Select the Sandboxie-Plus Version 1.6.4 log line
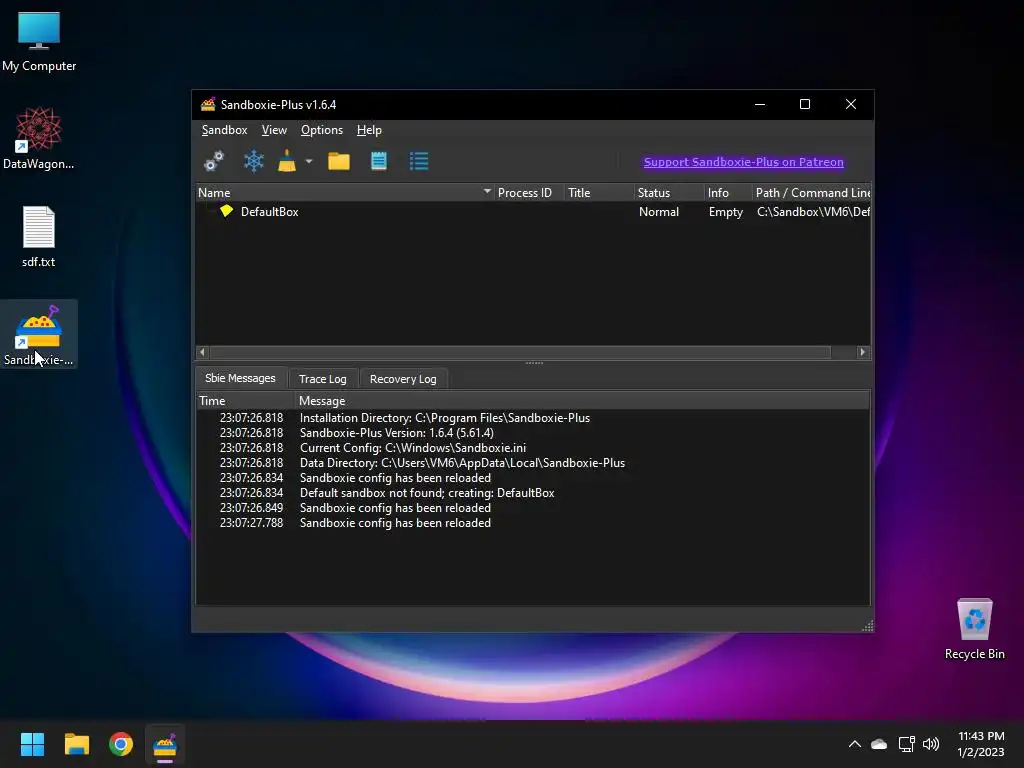 tap(533, 433)
